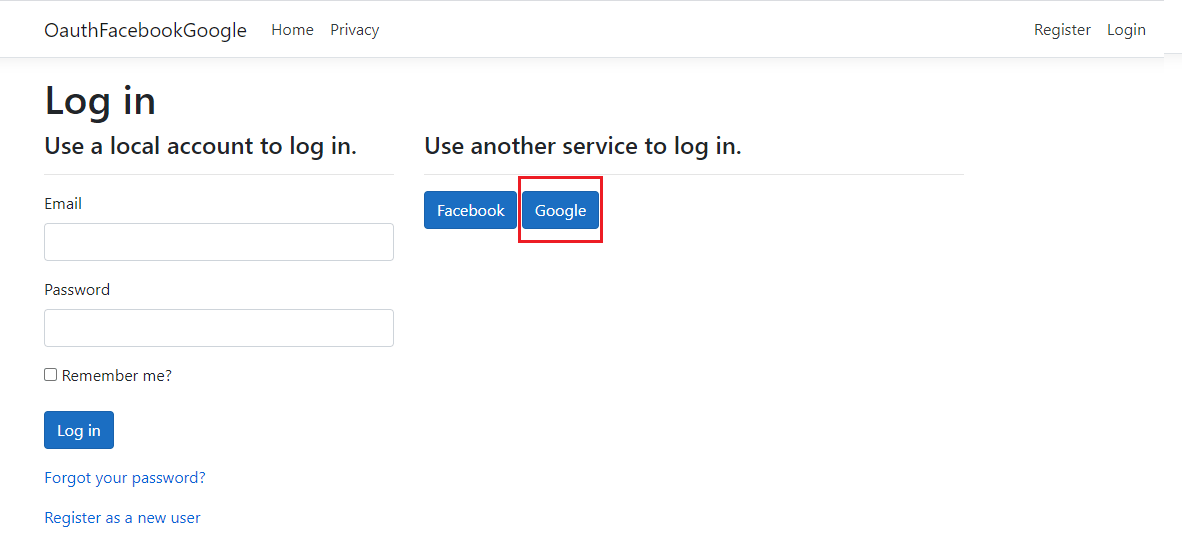The height and width of the screenshot is (549, 1182).
Task: Click the large 'Log in' page heading
Action: tap(100, 101)
